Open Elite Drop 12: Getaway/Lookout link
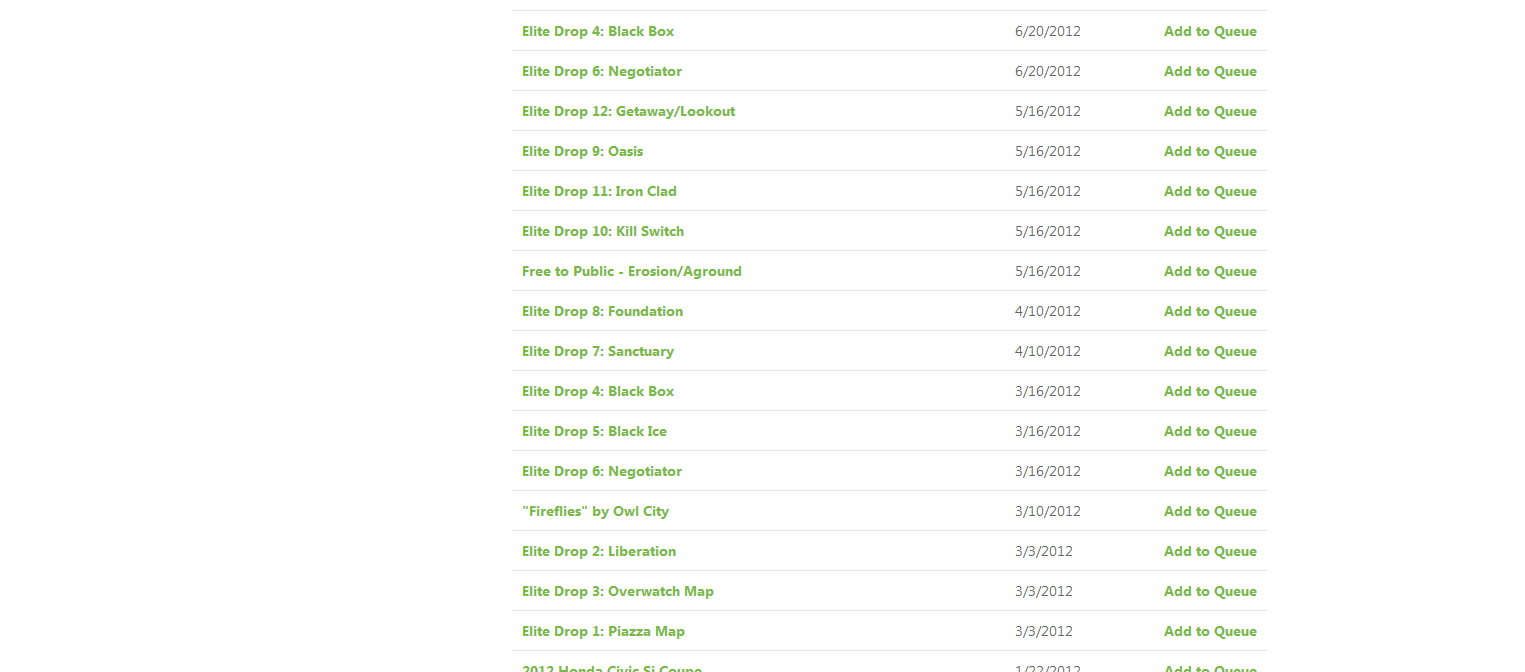The height and width of the screenshot is (672, 1525). click(628, 111)
